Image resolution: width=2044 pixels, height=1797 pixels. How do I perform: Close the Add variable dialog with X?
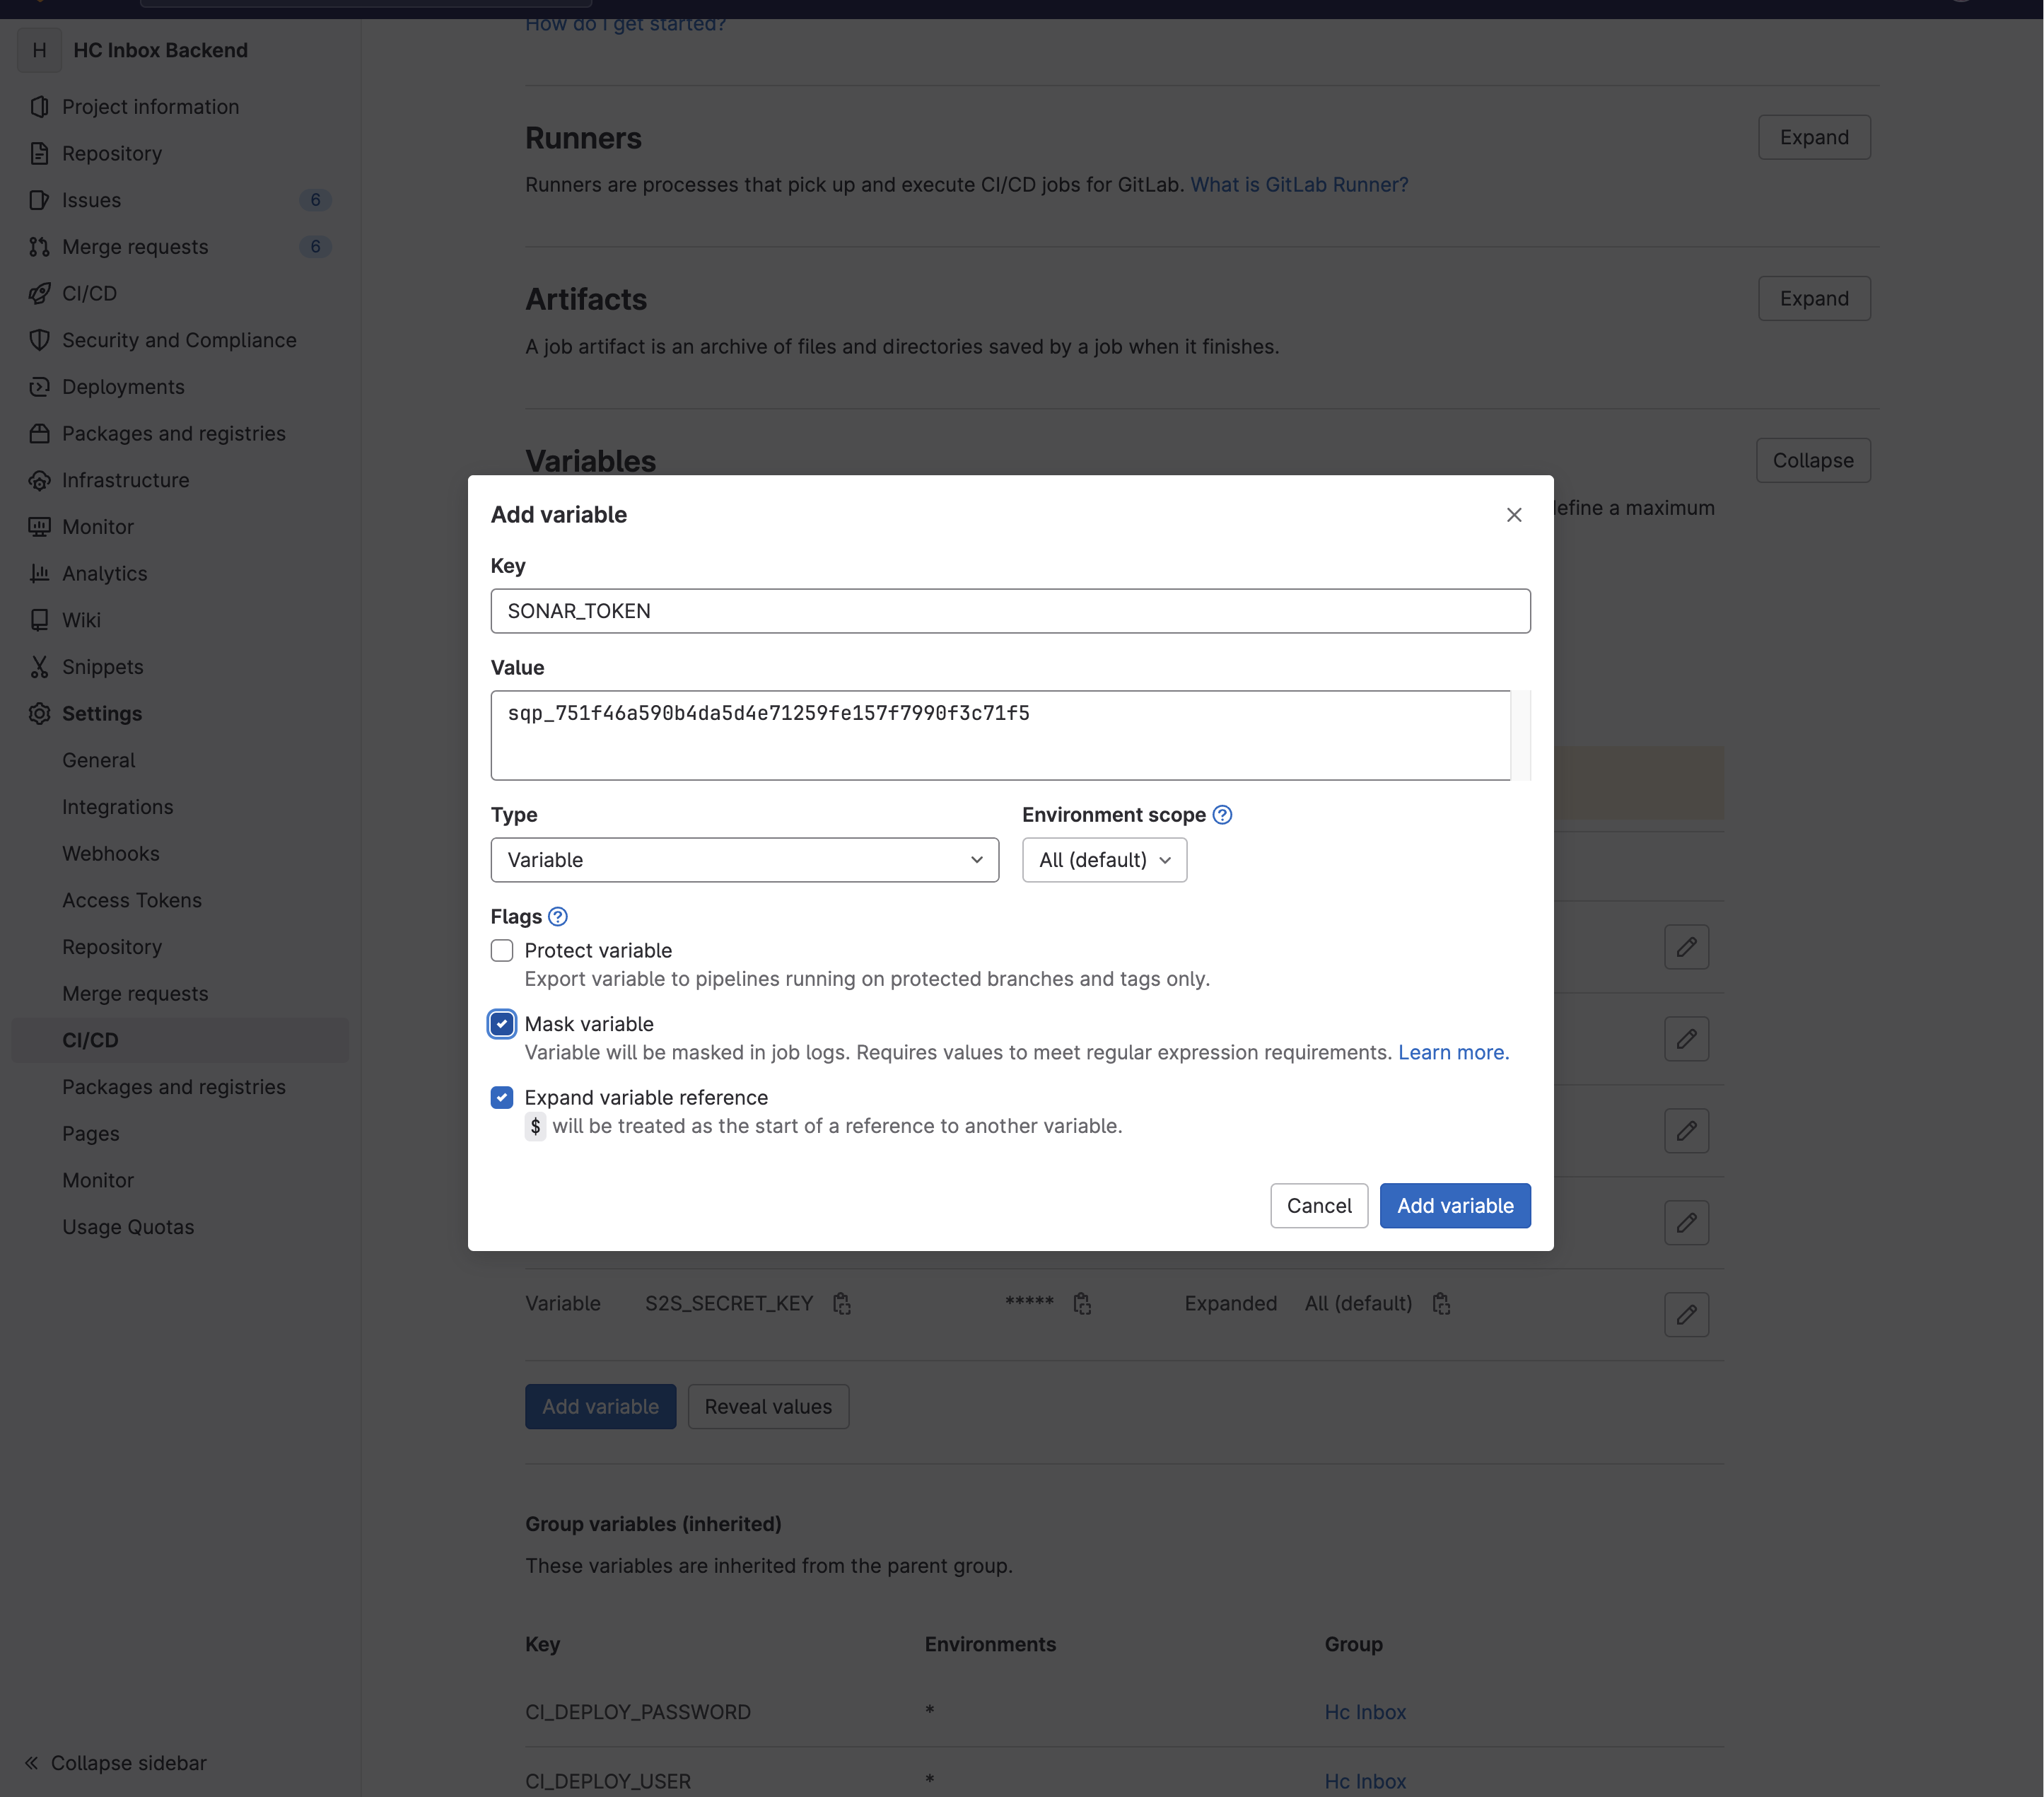[x=1514, y=515]
